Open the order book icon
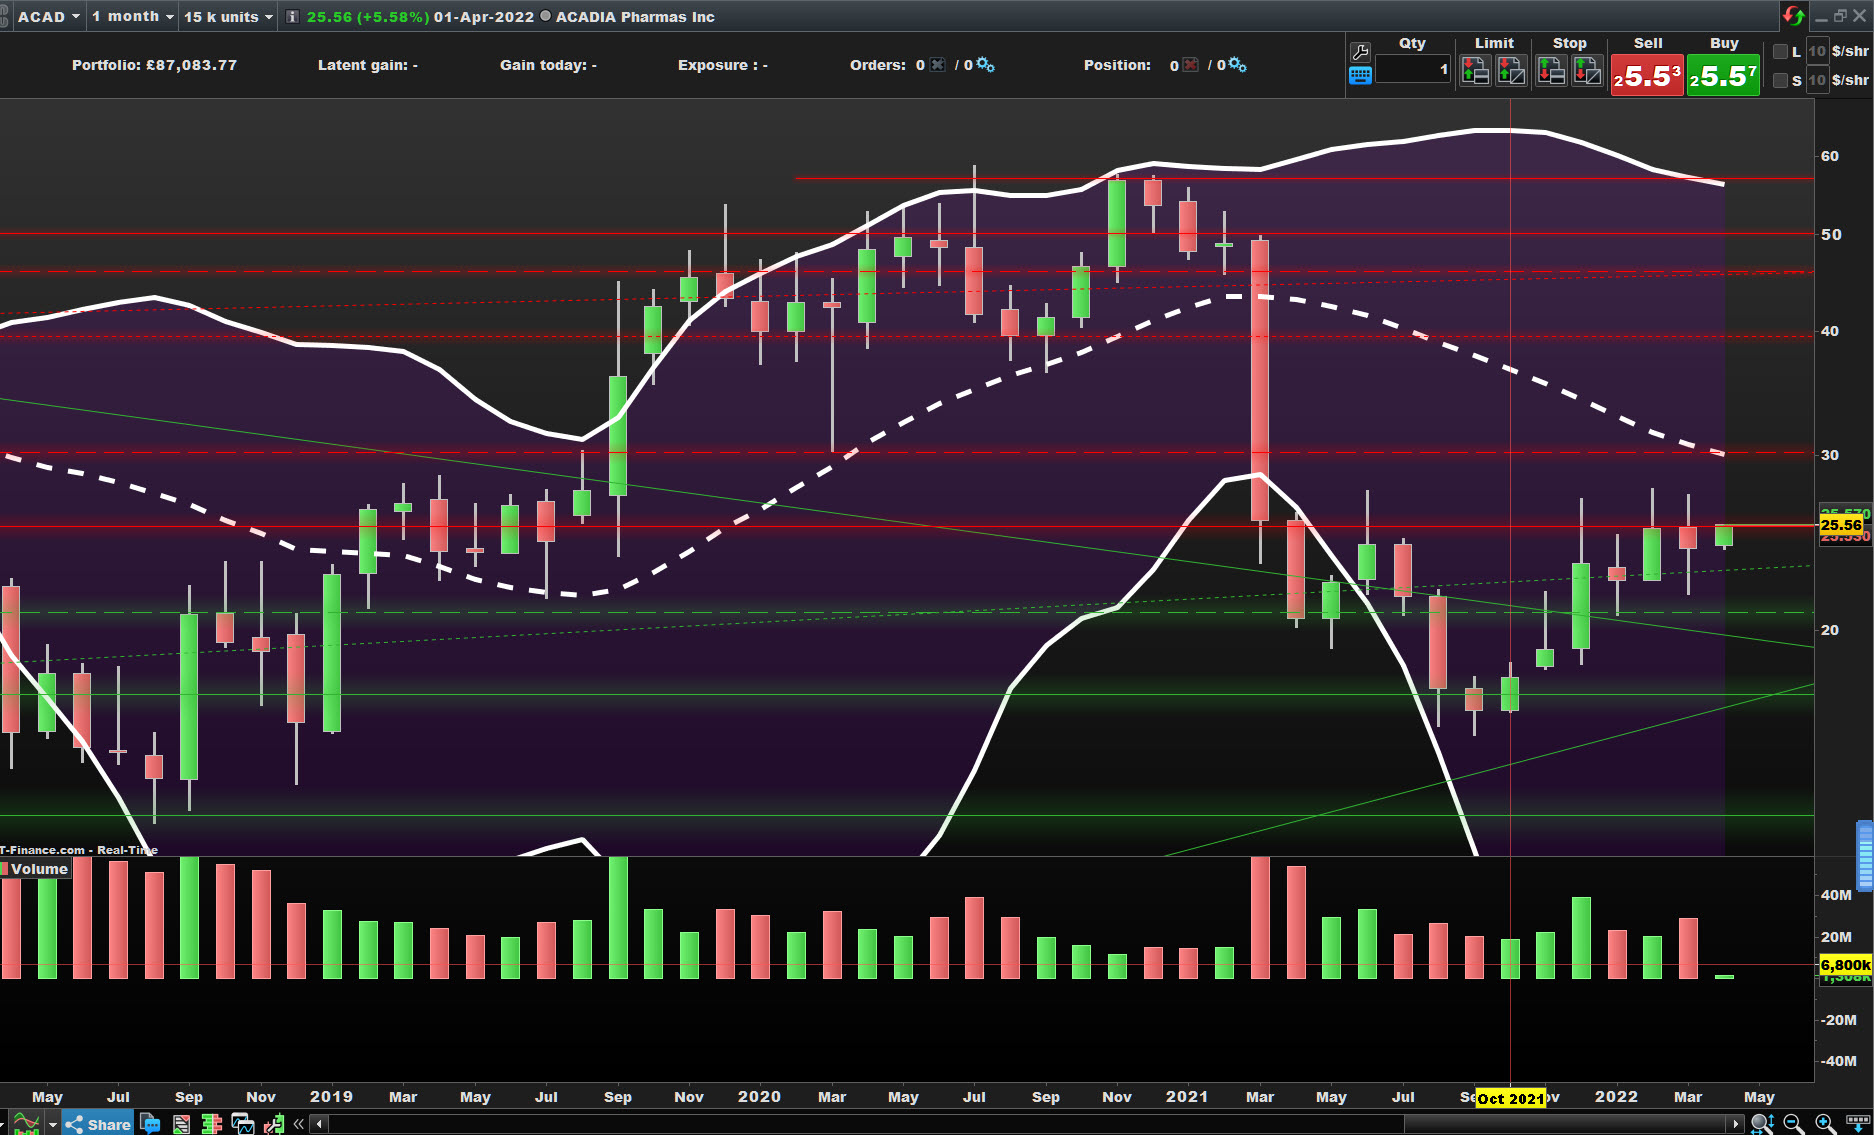This screenshot has width=1874, height=1135. [211, 1124]
